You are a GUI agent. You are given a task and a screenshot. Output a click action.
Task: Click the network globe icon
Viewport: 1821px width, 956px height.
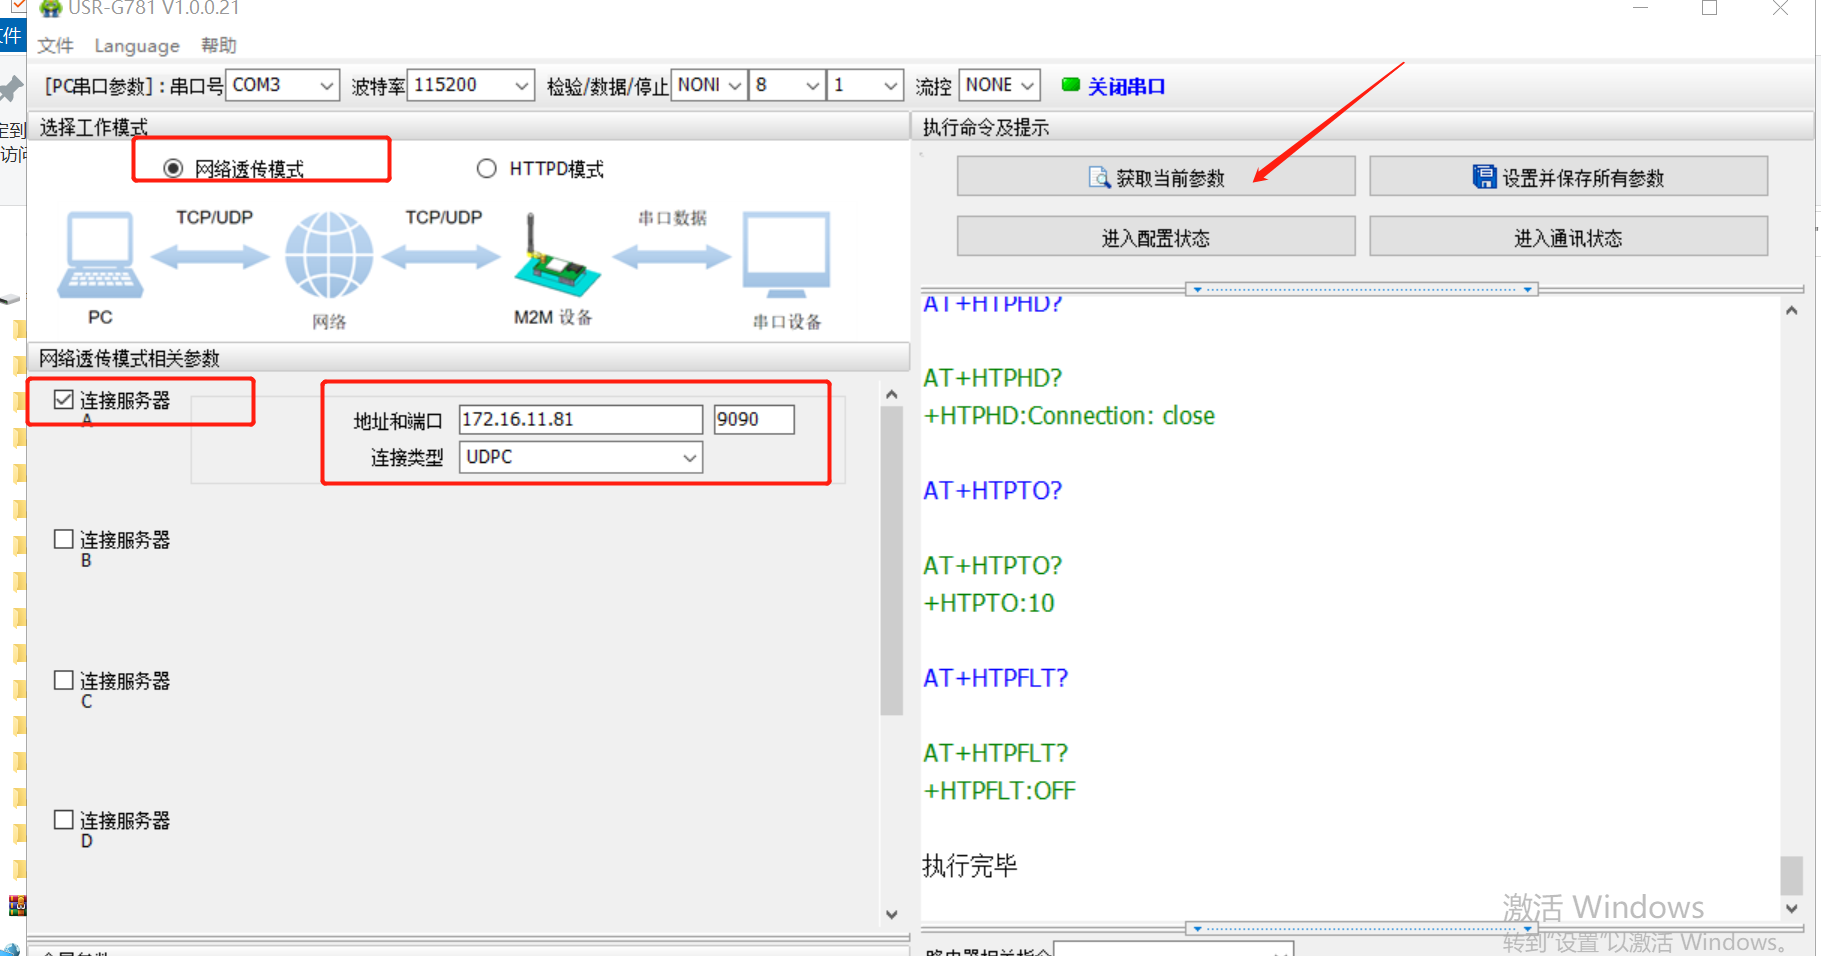329,255
